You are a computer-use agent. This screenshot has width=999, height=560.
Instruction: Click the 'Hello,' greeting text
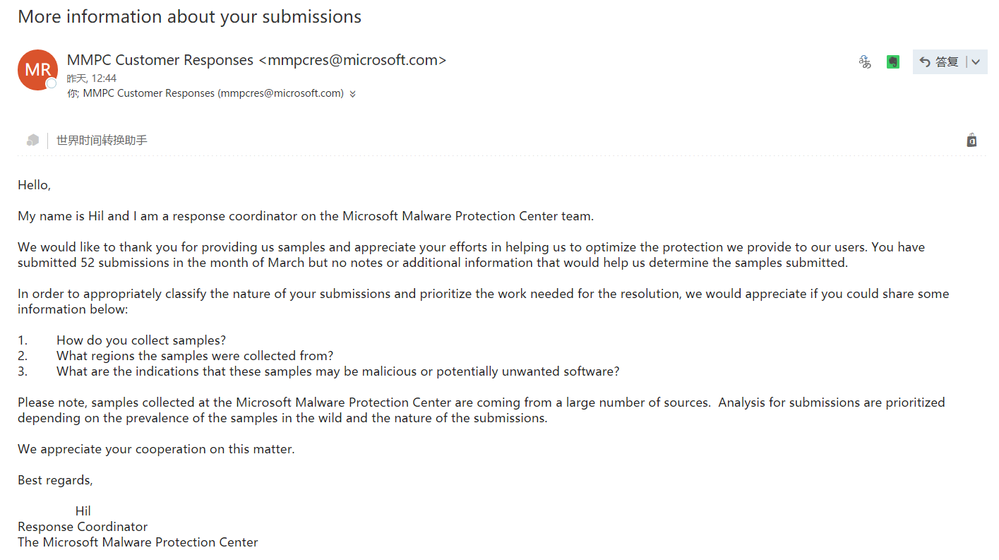point(34,185)
